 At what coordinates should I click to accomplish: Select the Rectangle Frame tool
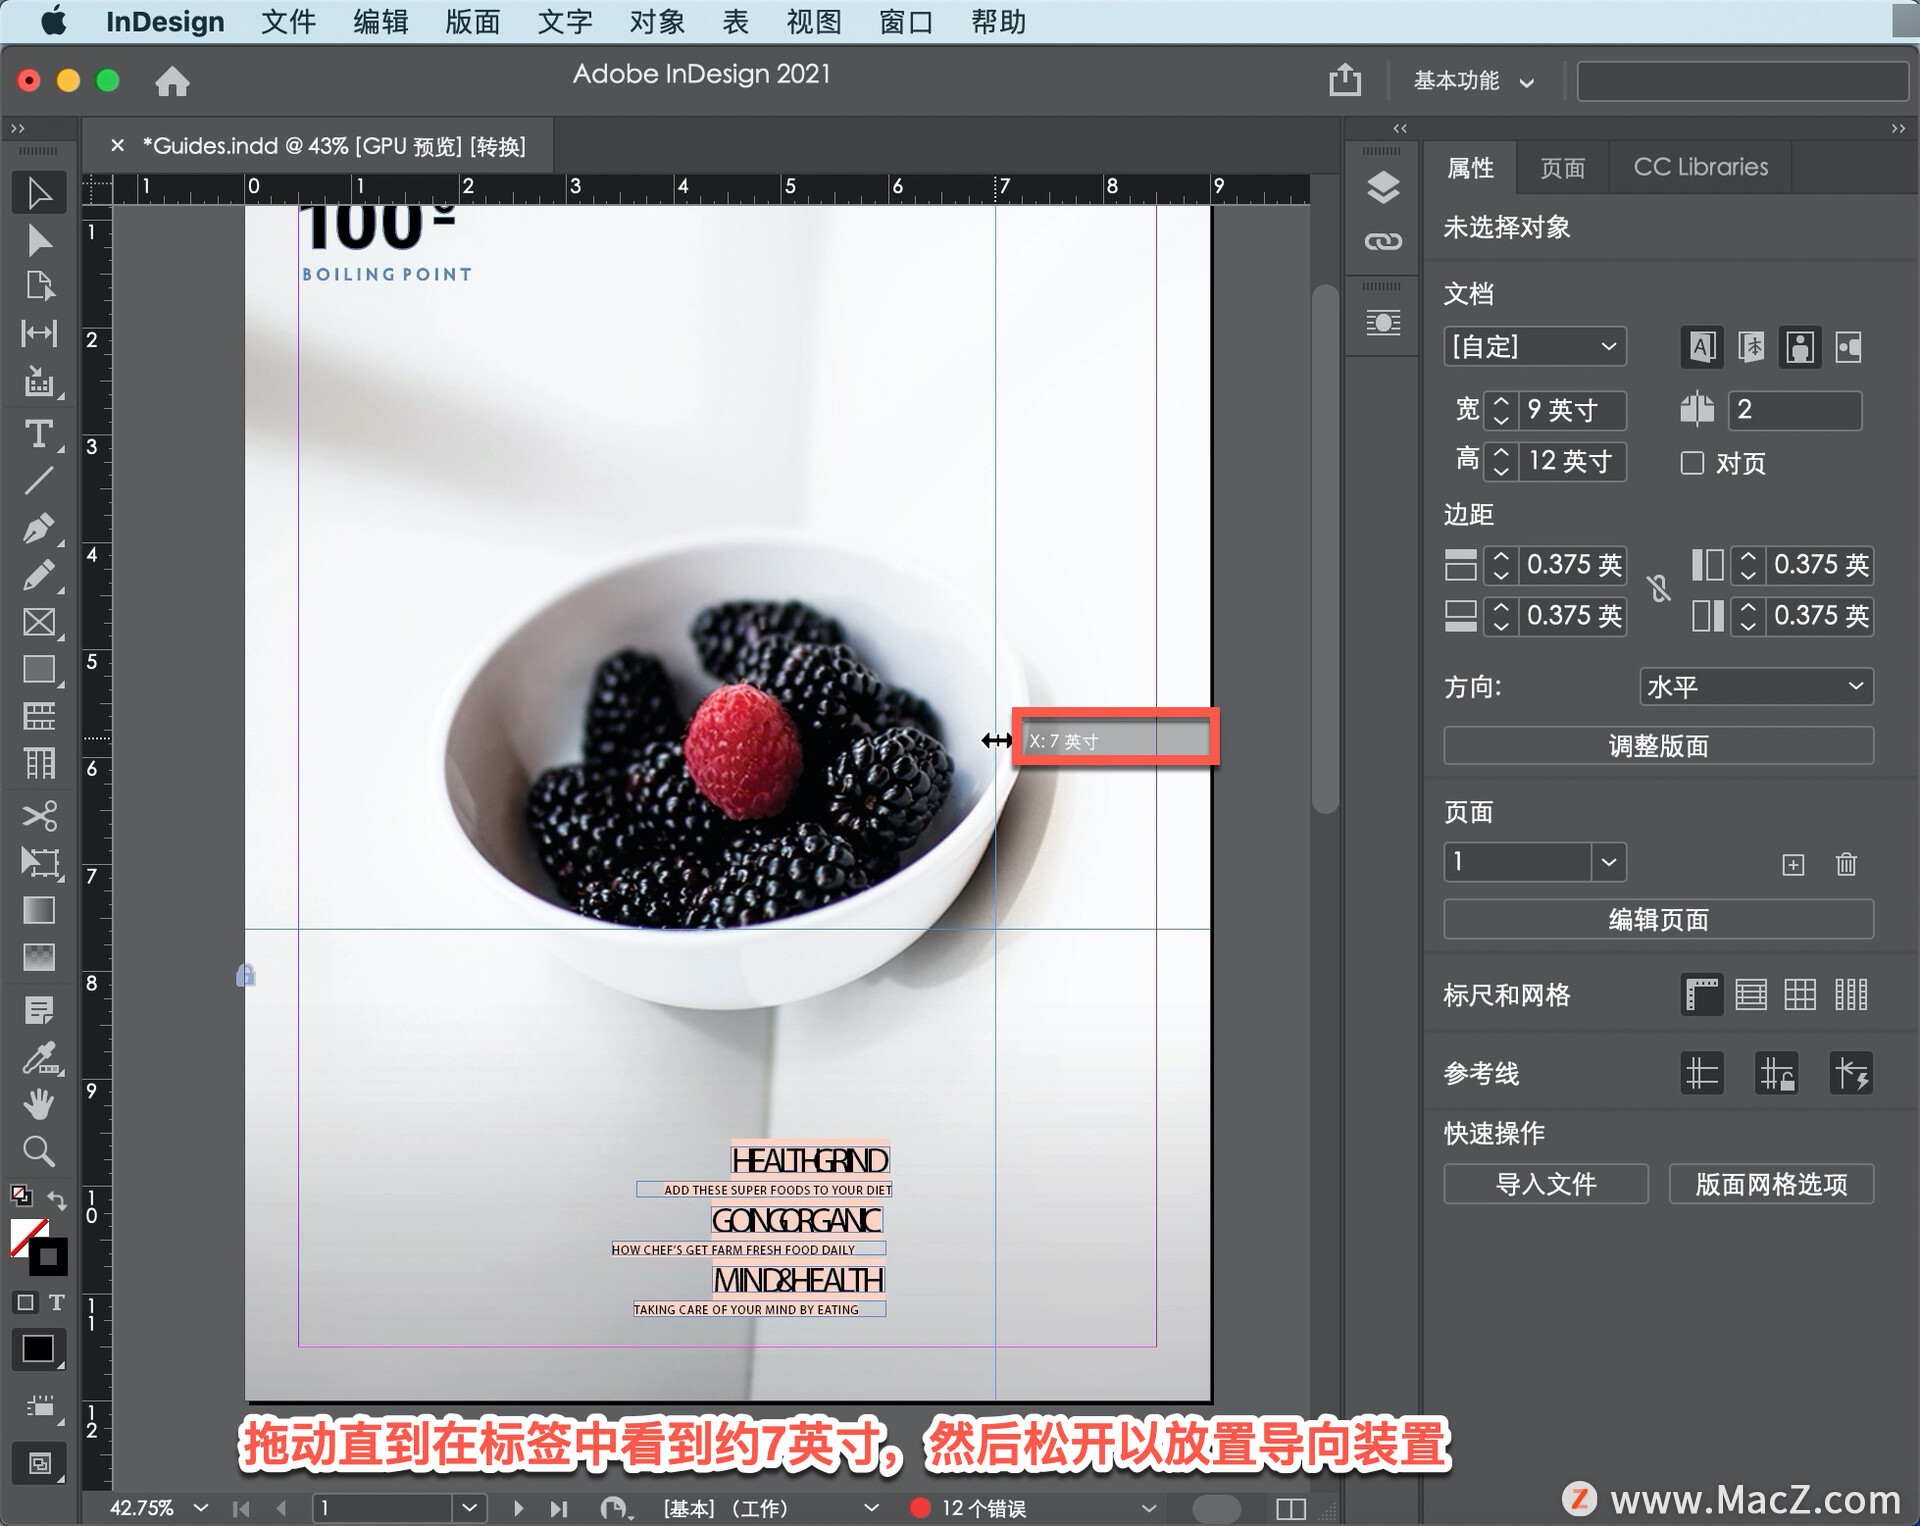coord(39,622)
